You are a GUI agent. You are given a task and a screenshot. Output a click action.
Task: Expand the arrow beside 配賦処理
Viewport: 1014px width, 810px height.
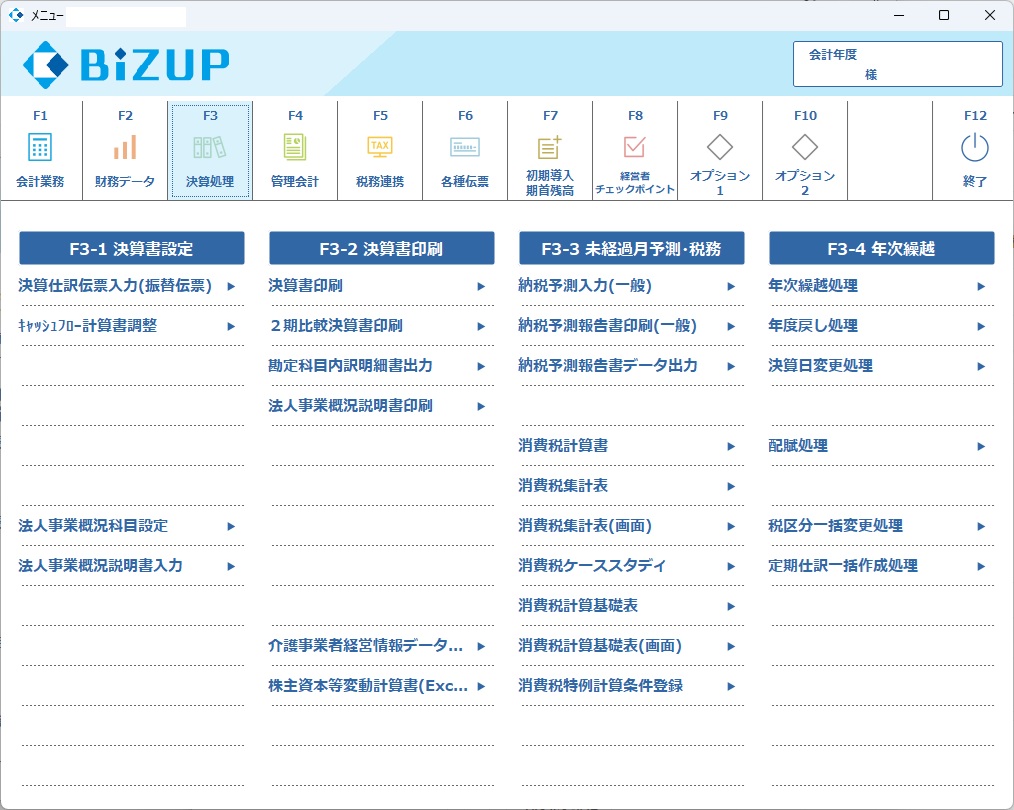coord(981,447)
